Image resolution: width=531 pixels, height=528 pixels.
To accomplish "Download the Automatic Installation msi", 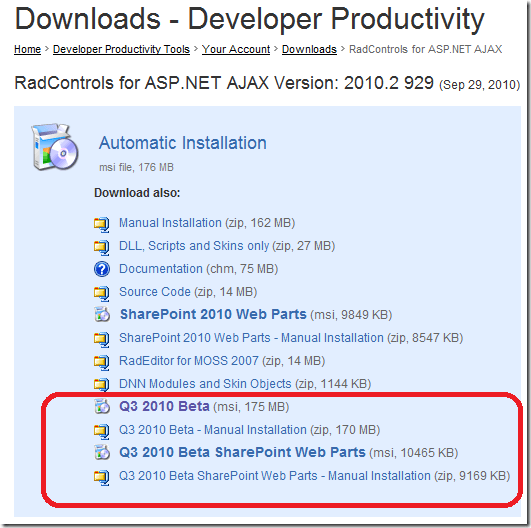I will pos(183,143).
